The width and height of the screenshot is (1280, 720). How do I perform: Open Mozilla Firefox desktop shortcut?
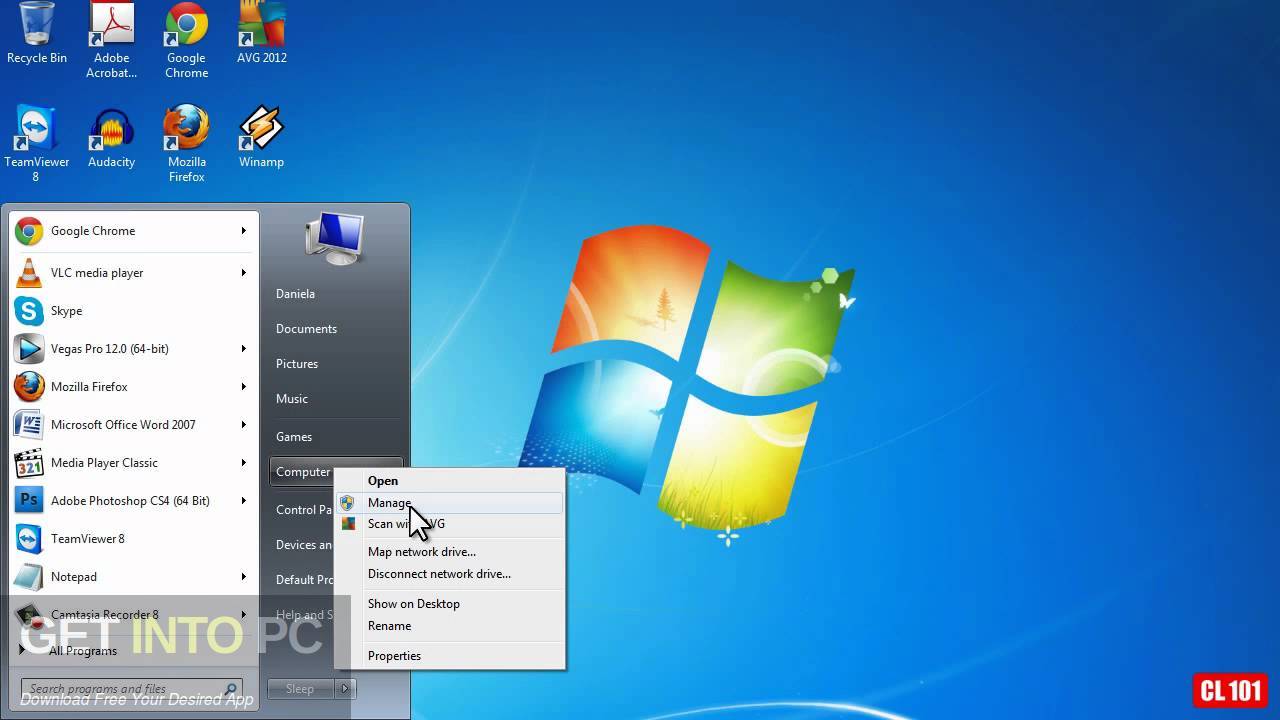[186, 144]
